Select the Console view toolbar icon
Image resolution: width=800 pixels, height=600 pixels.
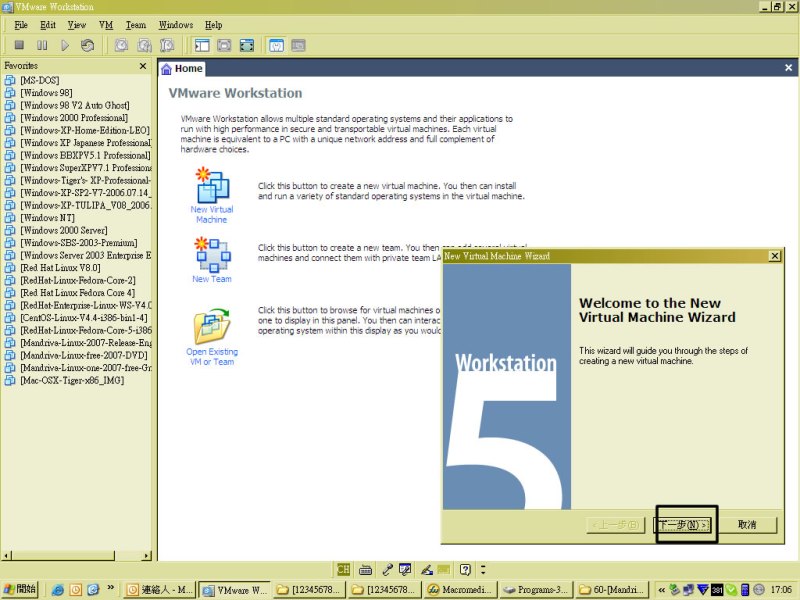point(298,45)
